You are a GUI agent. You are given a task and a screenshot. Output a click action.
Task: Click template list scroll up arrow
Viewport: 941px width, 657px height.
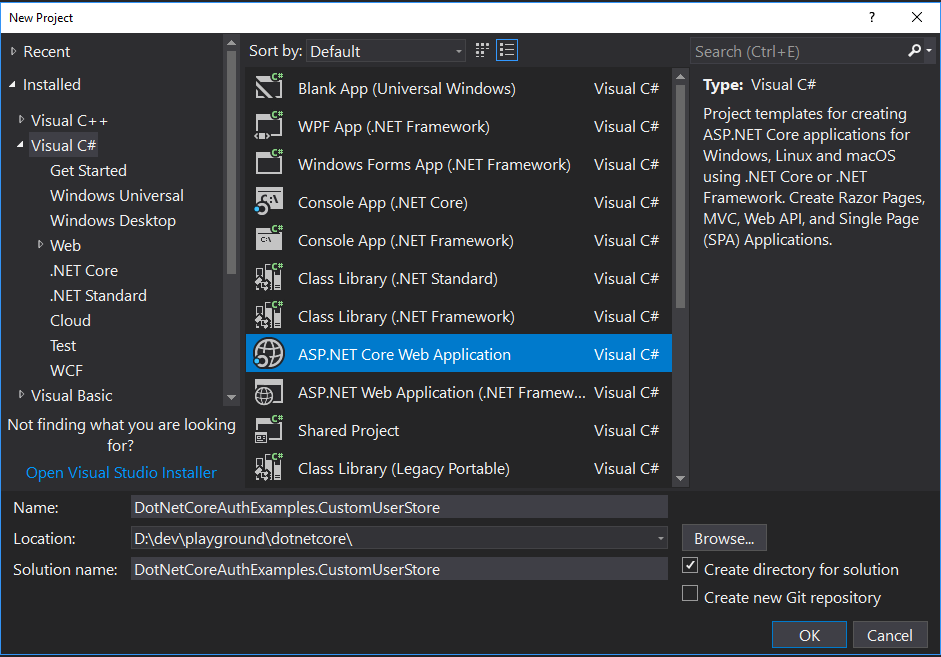click(680, 77)
